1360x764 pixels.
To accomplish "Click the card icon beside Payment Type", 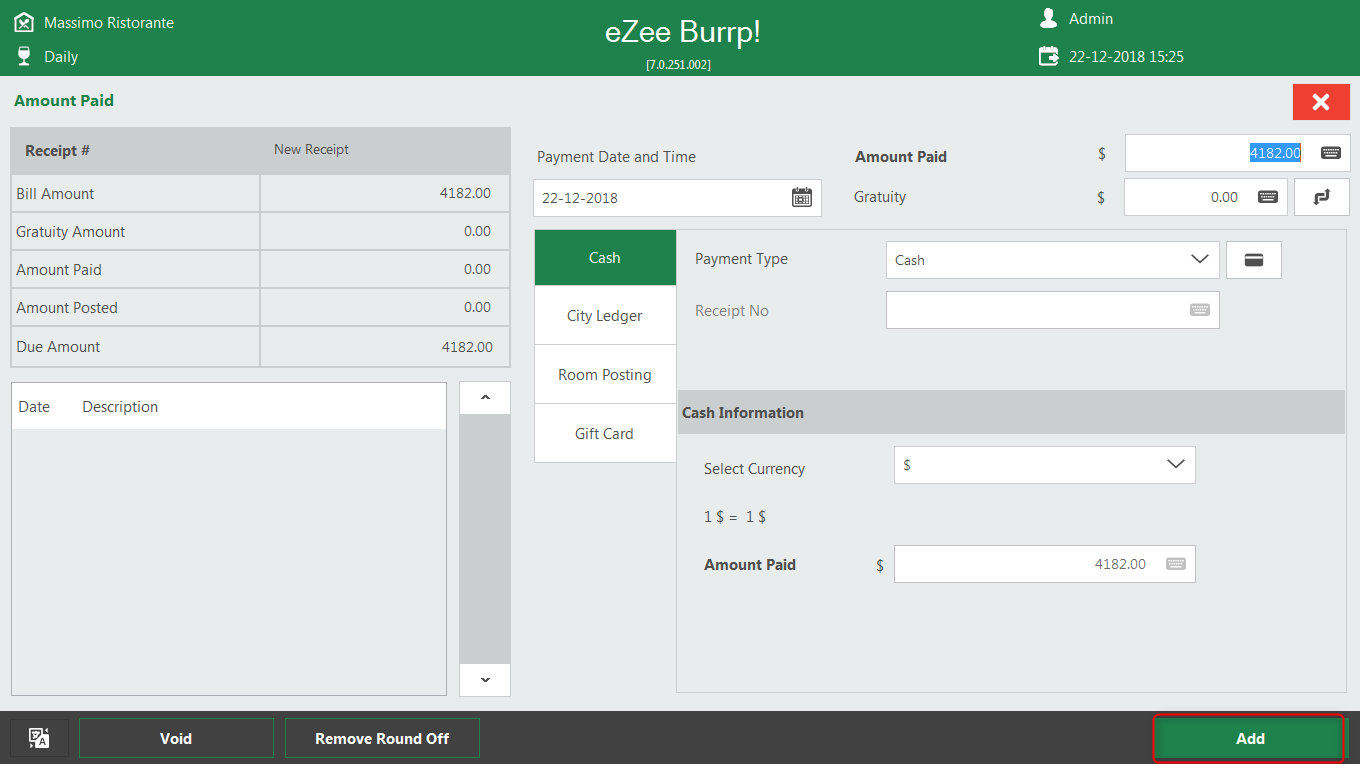I will [1253, 260].
